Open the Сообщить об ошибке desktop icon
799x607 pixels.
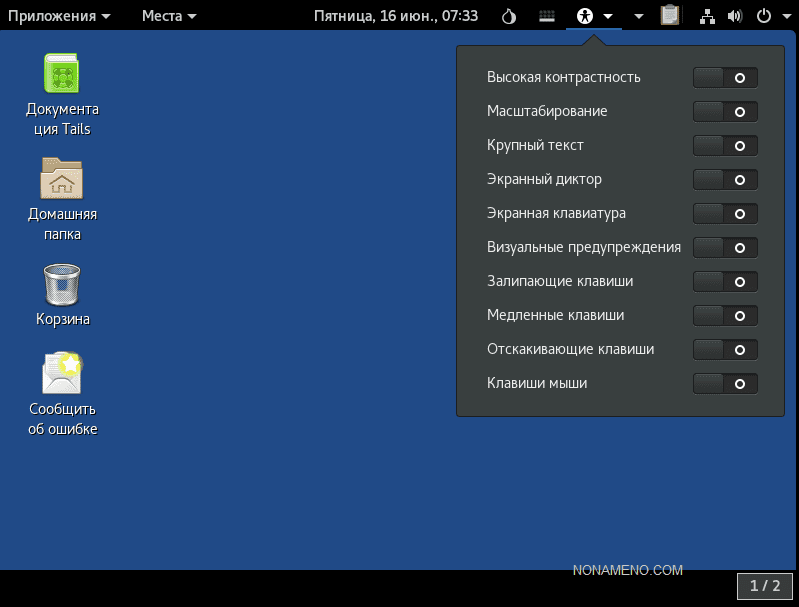(62, 374)
